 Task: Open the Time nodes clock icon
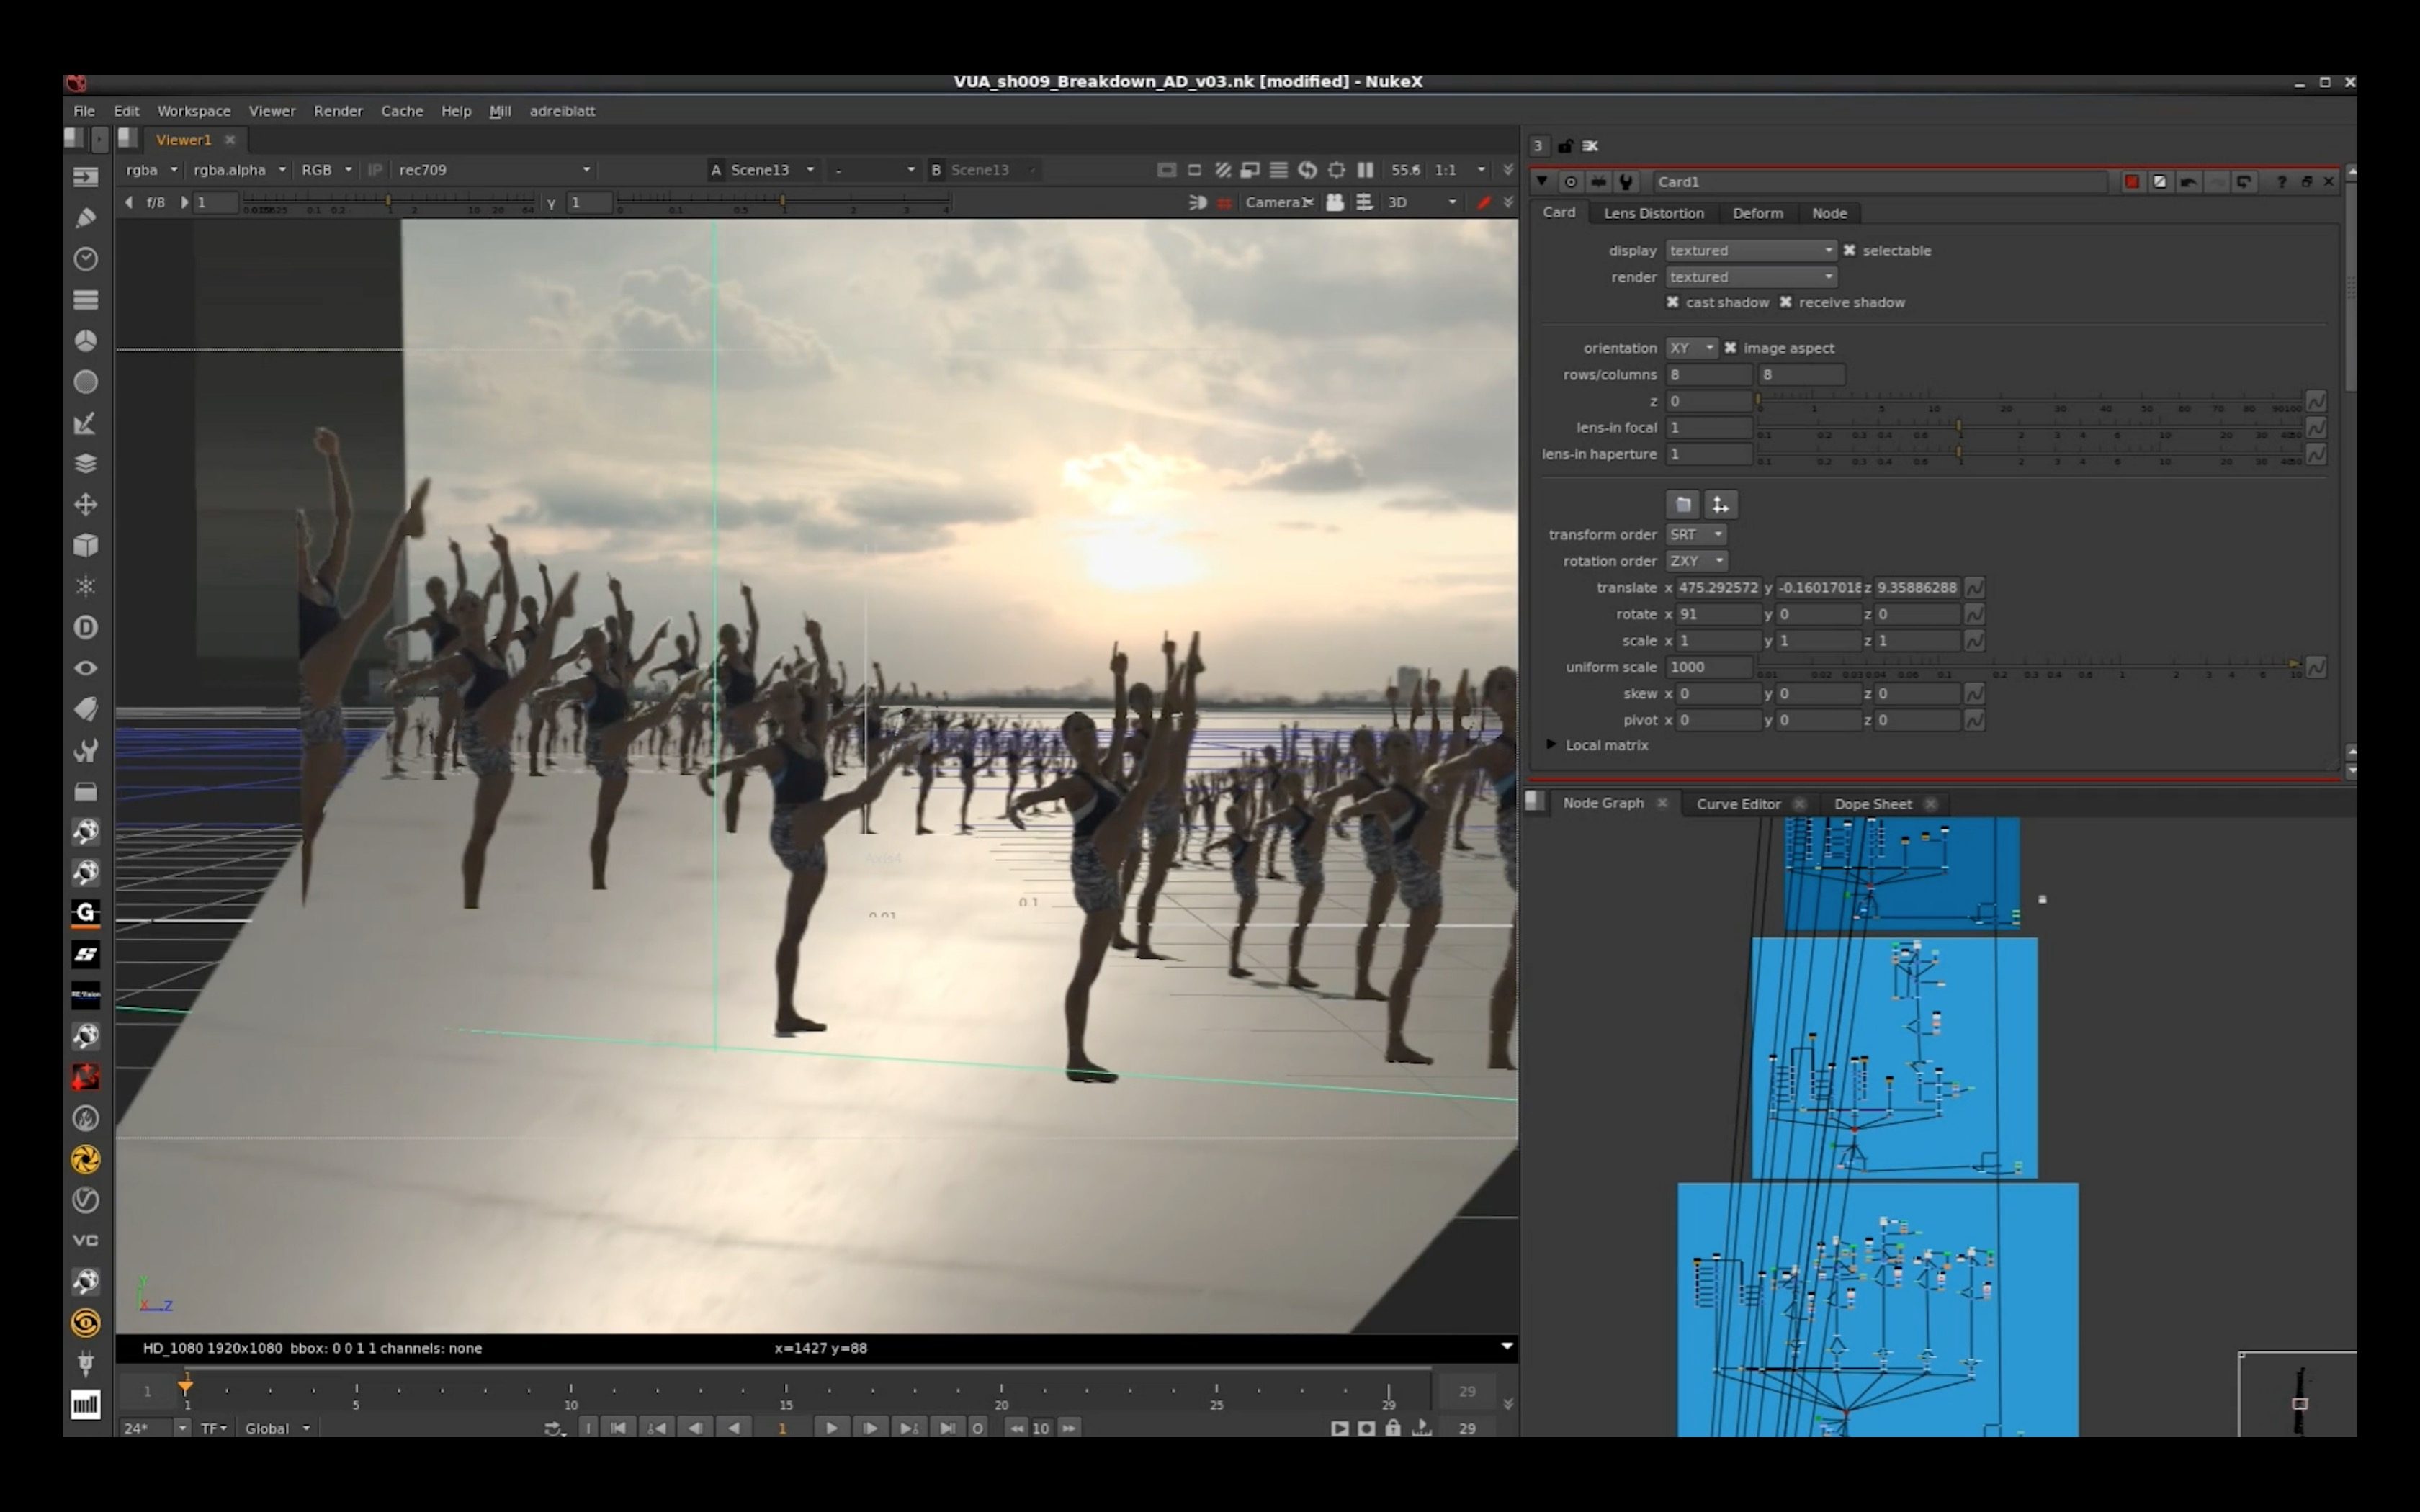coord(86,259)
